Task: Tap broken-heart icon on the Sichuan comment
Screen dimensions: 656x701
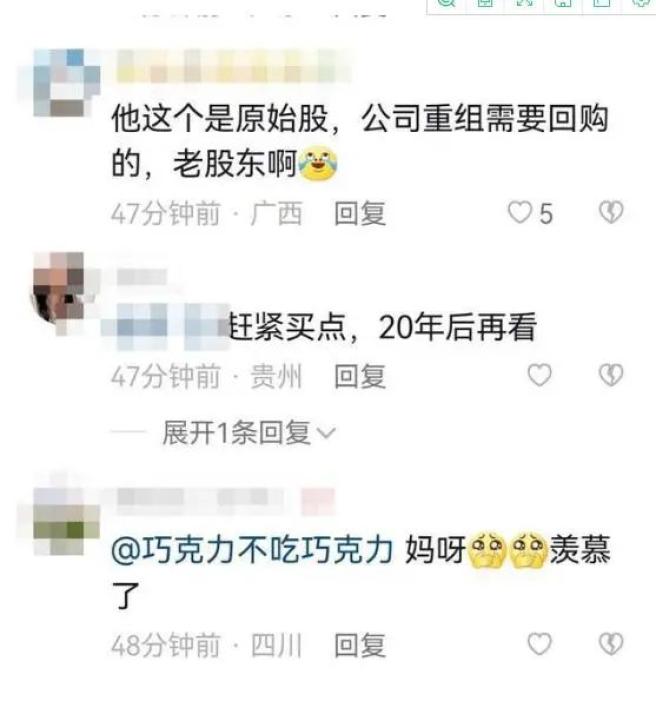Action: [611, 644]
